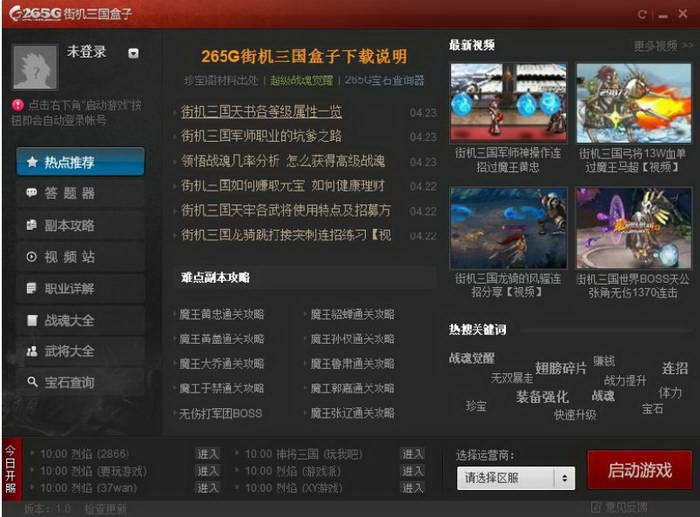700x517 pixels.
Task: Open the 答题器 menu label
Action: pyautogui.click(x=70, y=193)
